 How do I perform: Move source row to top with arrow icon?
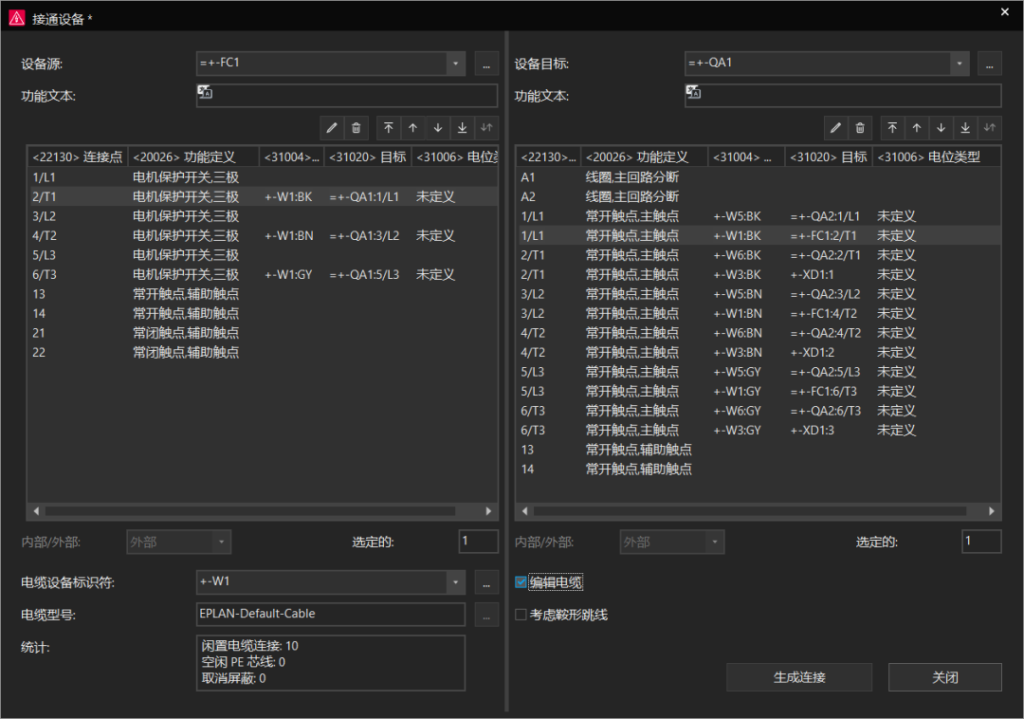pos(389,128)
